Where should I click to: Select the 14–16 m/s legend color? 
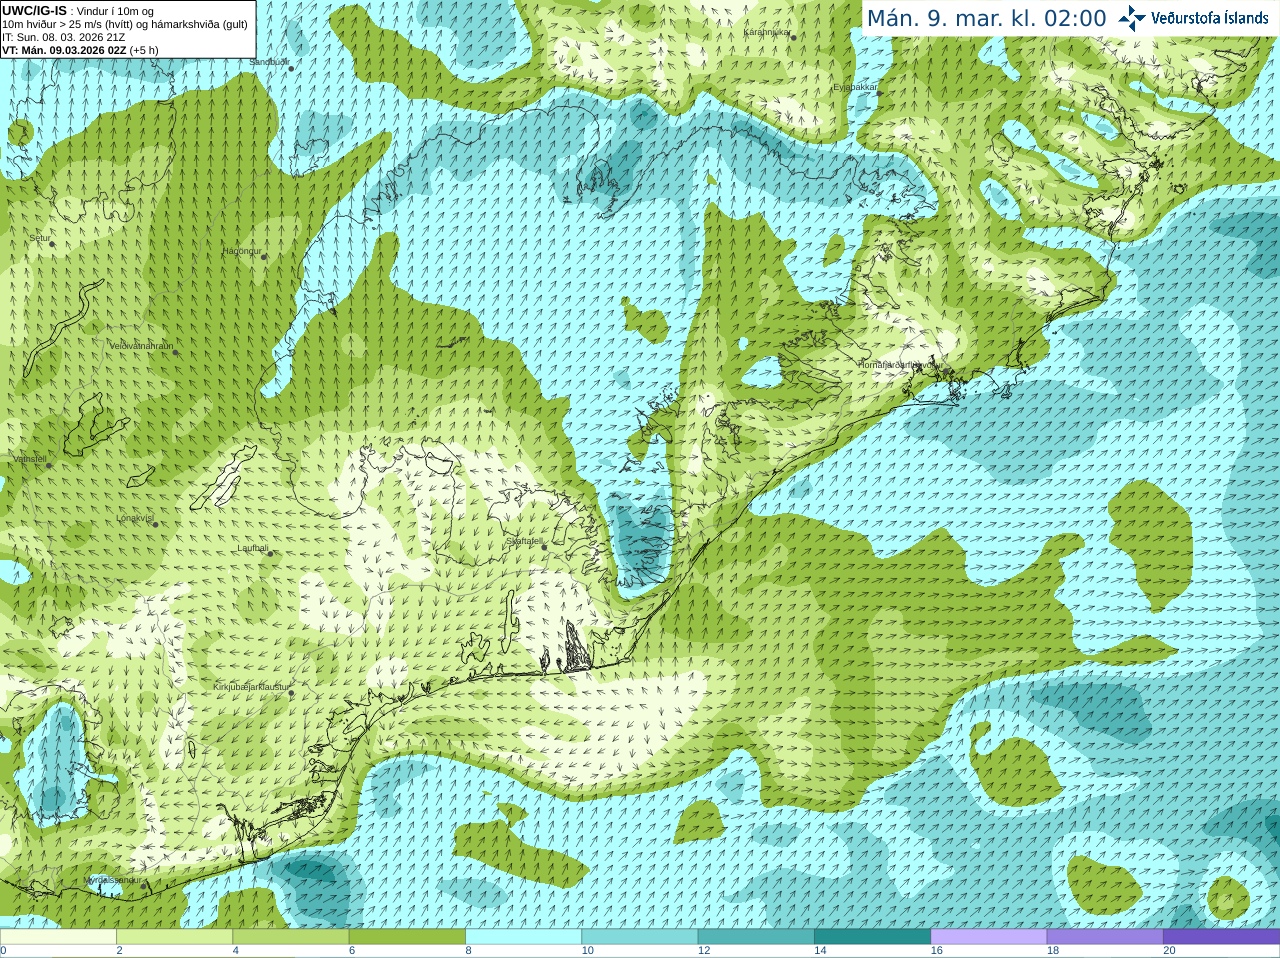(872, 937)
